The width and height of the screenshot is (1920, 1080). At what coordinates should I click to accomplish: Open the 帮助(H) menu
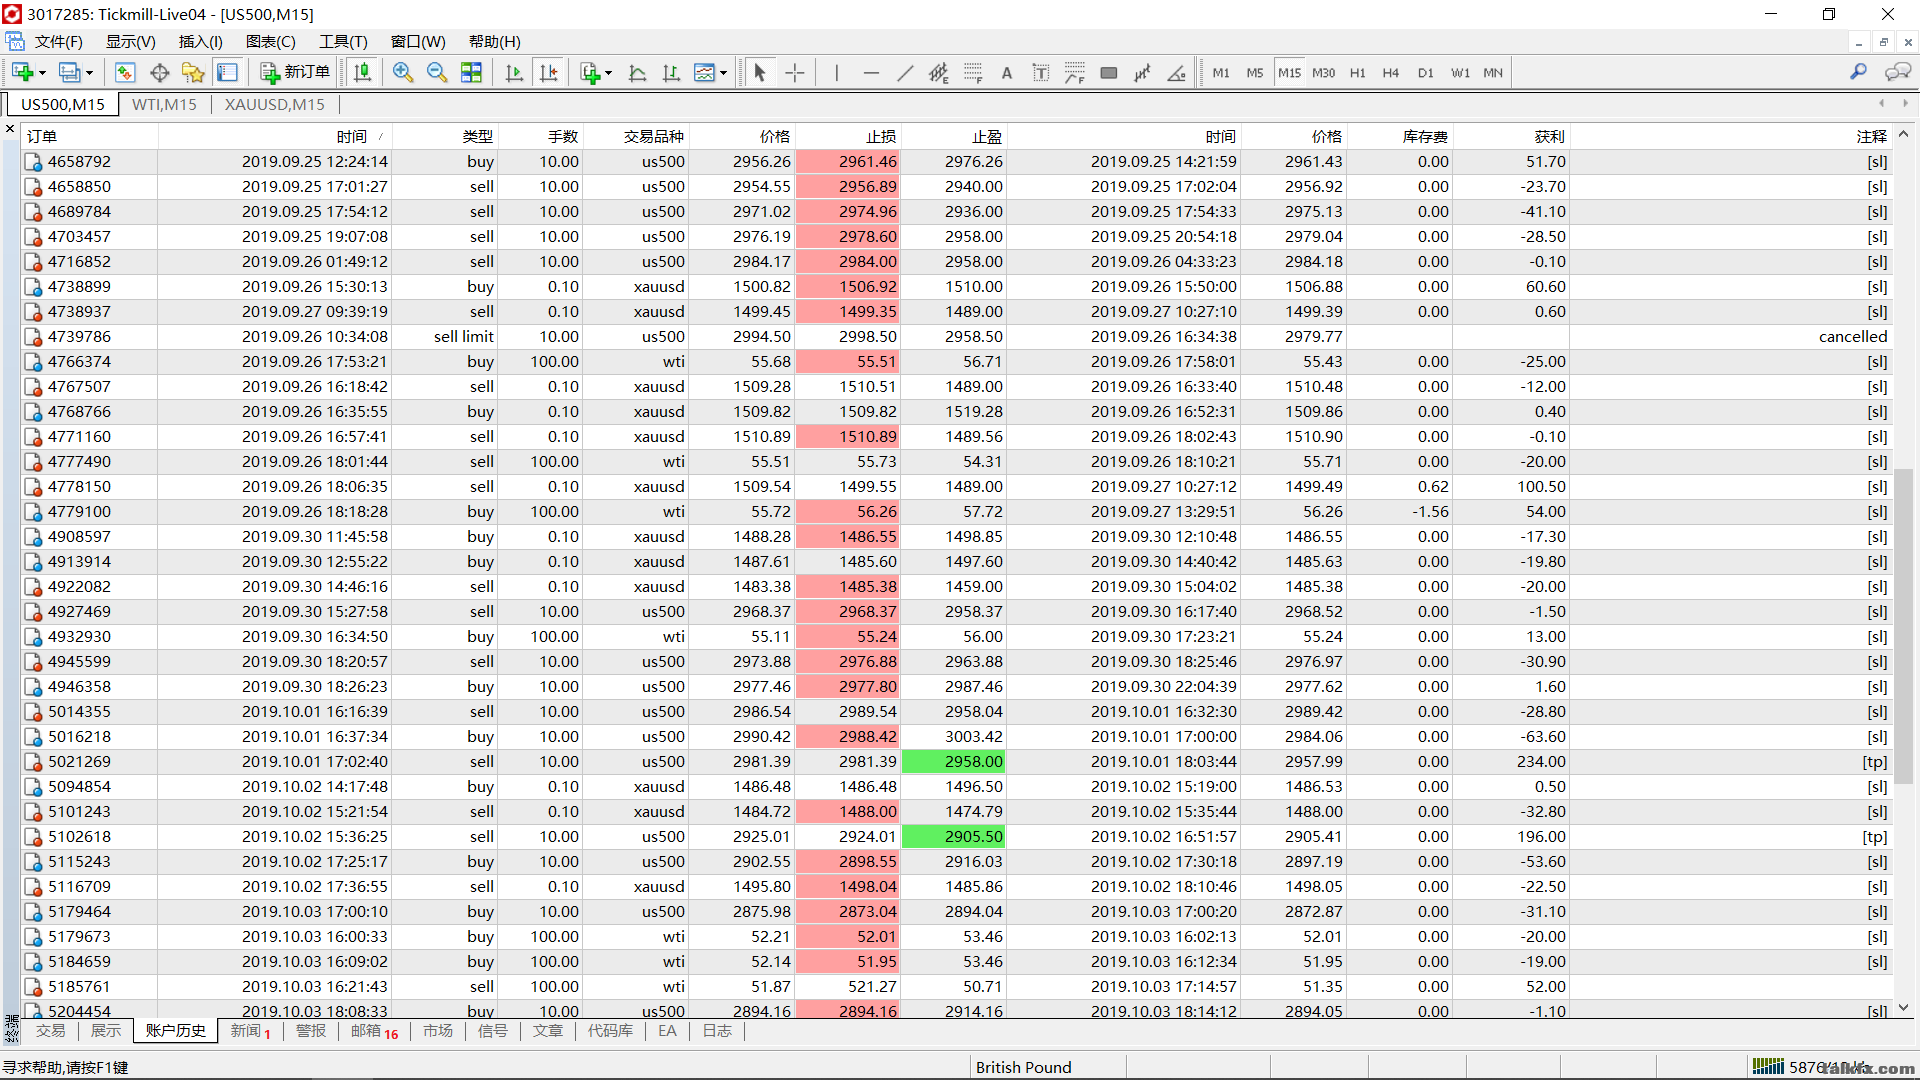point(495,42)
